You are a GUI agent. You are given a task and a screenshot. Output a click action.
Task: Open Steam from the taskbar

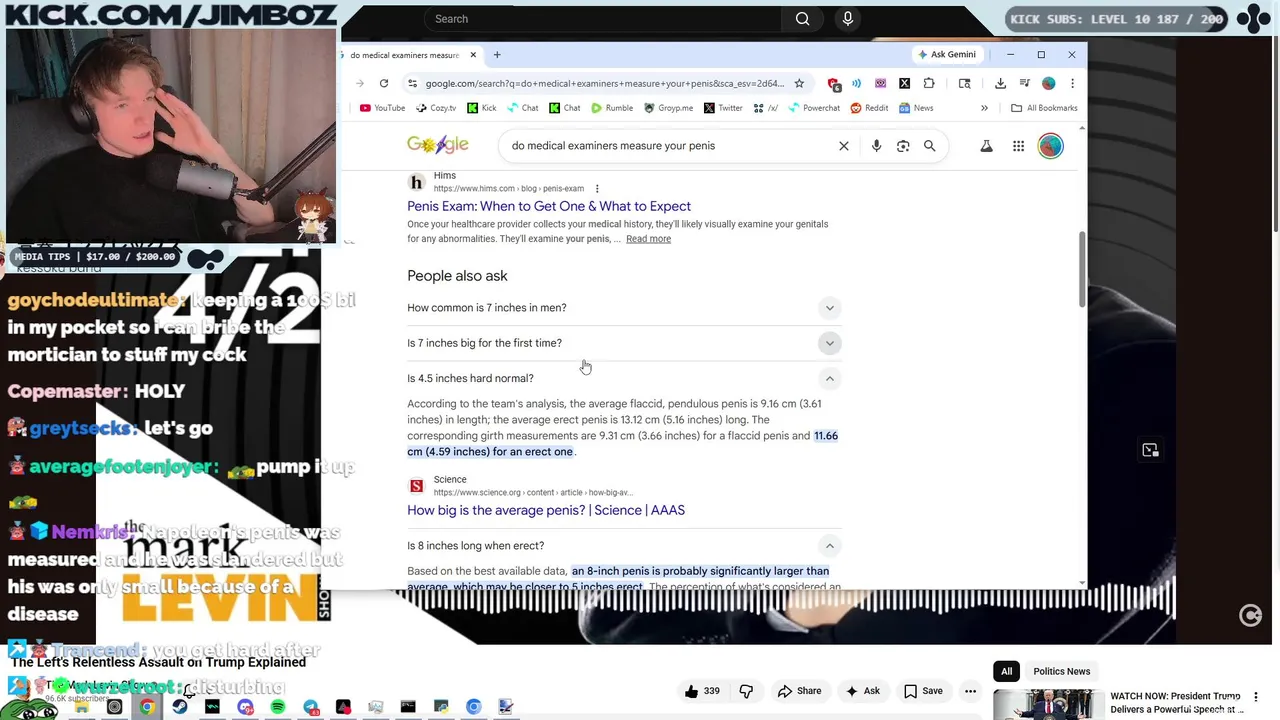click(180, 707)
